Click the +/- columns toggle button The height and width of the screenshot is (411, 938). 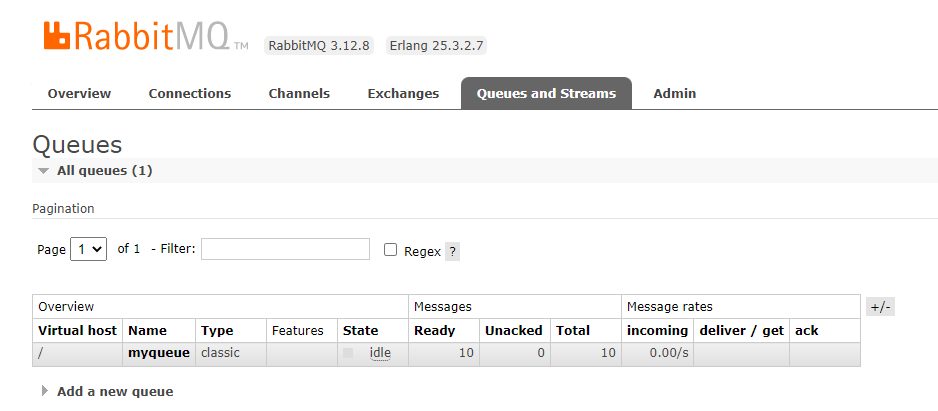[x=880, y=307]
